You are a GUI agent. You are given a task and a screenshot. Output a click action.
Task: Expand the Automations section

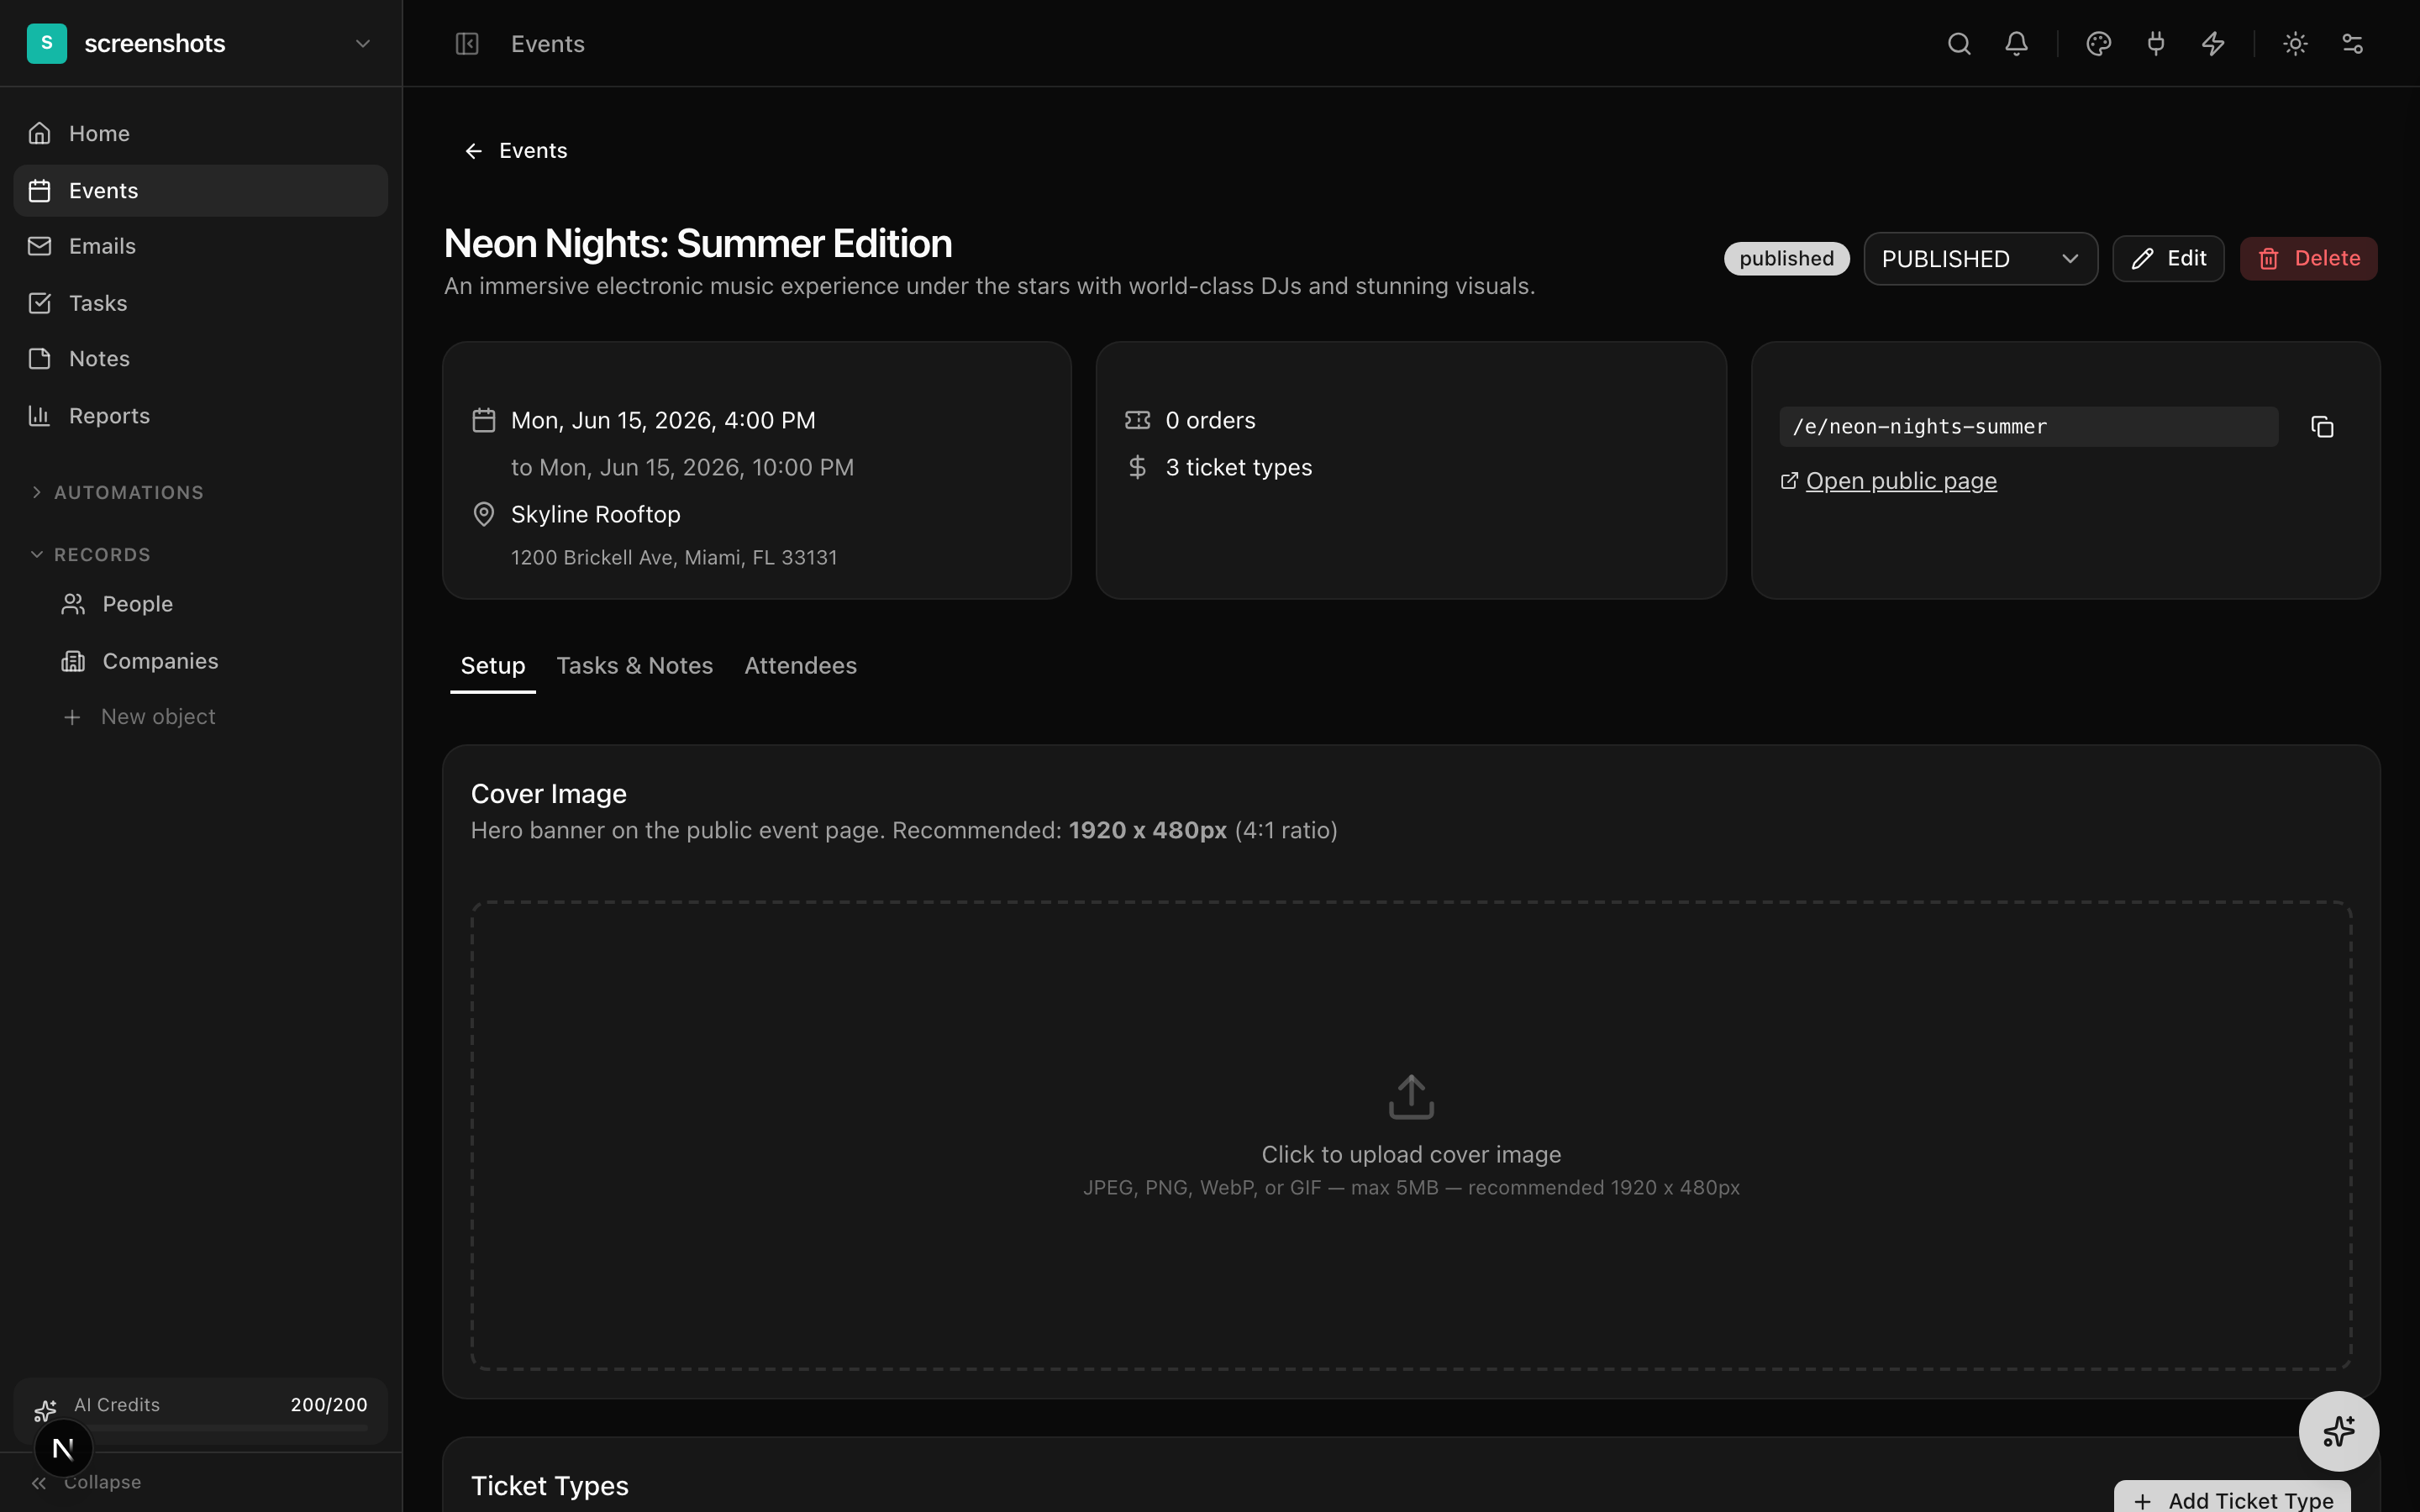pos(128,493)
